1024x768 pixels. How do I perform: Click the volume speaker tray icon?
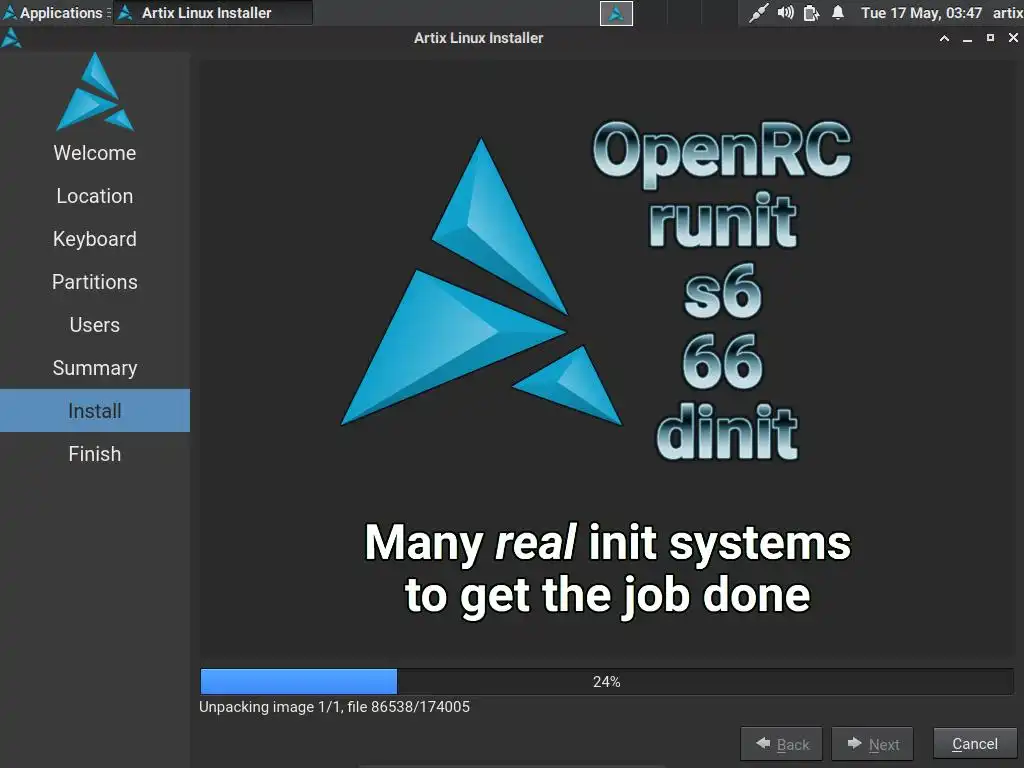coord(786,13)
